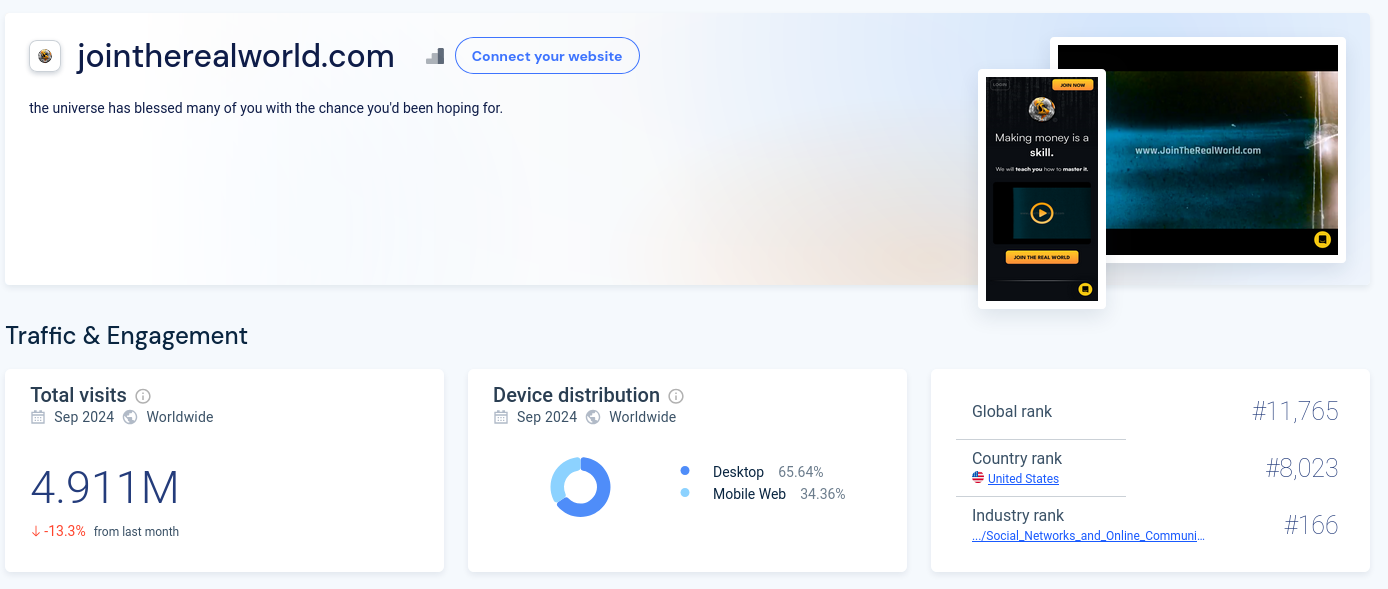Click the globe icon under Total visits
The width and height of the screenshot is (1388, 589).
[x=130, y=417]
